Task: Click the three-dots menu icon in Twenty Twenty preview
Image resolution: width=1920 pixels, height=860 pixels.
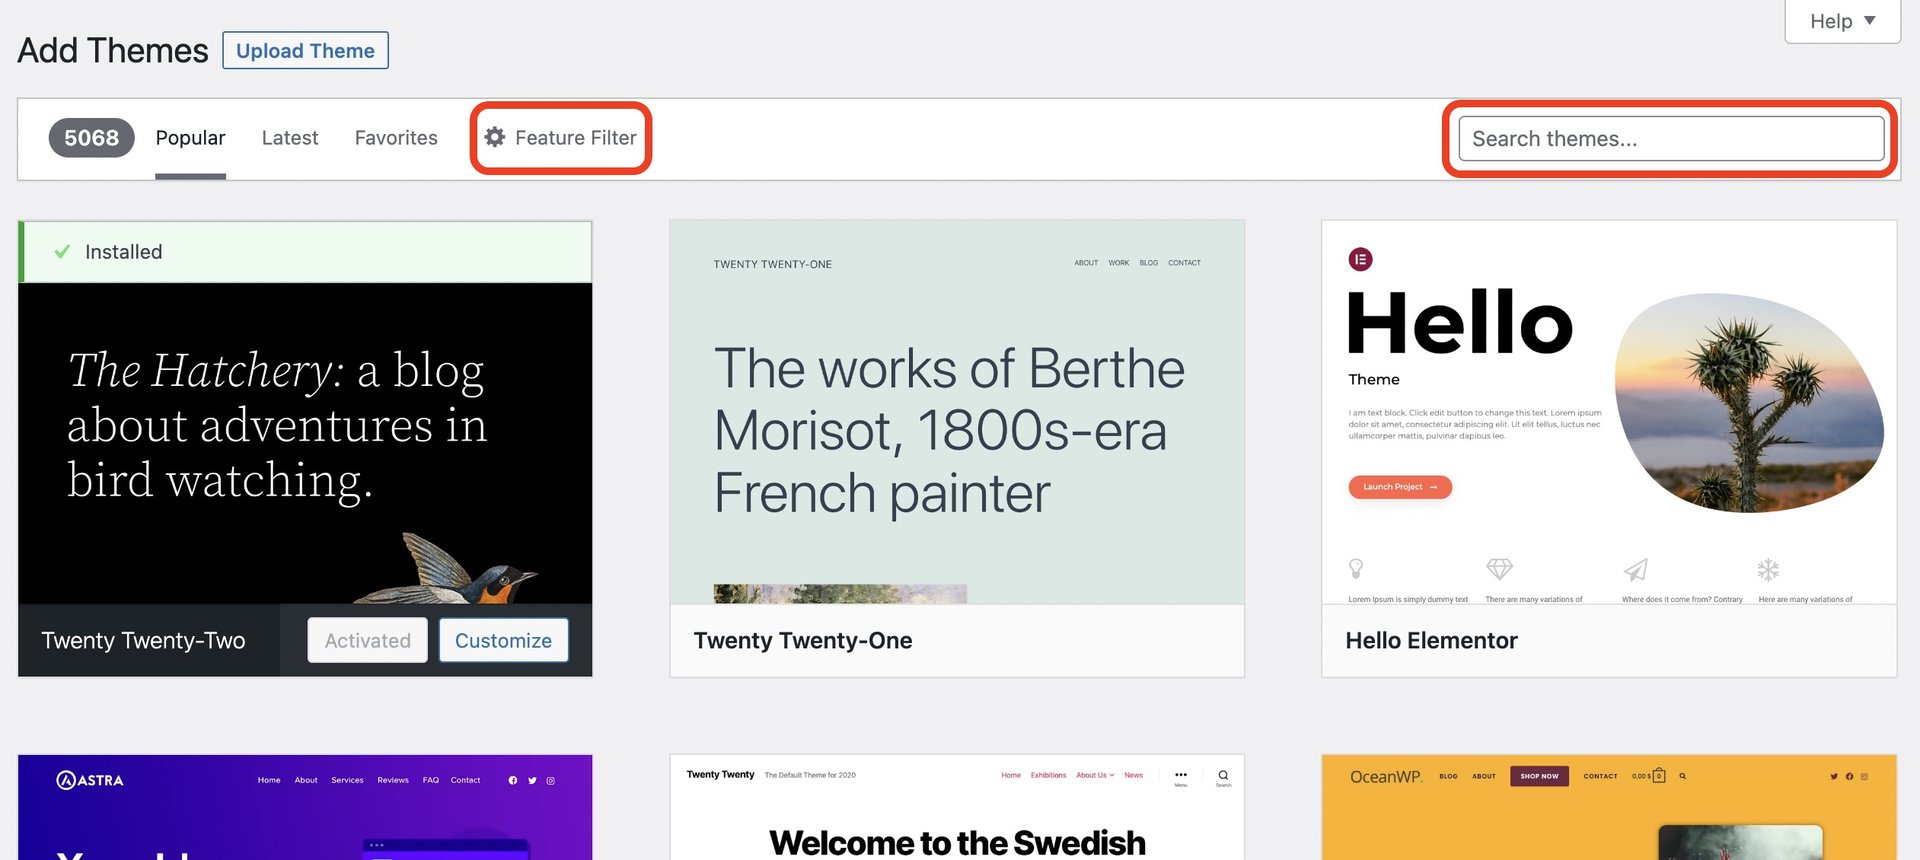Action: pyautogui.click(x=1181, y=775)
